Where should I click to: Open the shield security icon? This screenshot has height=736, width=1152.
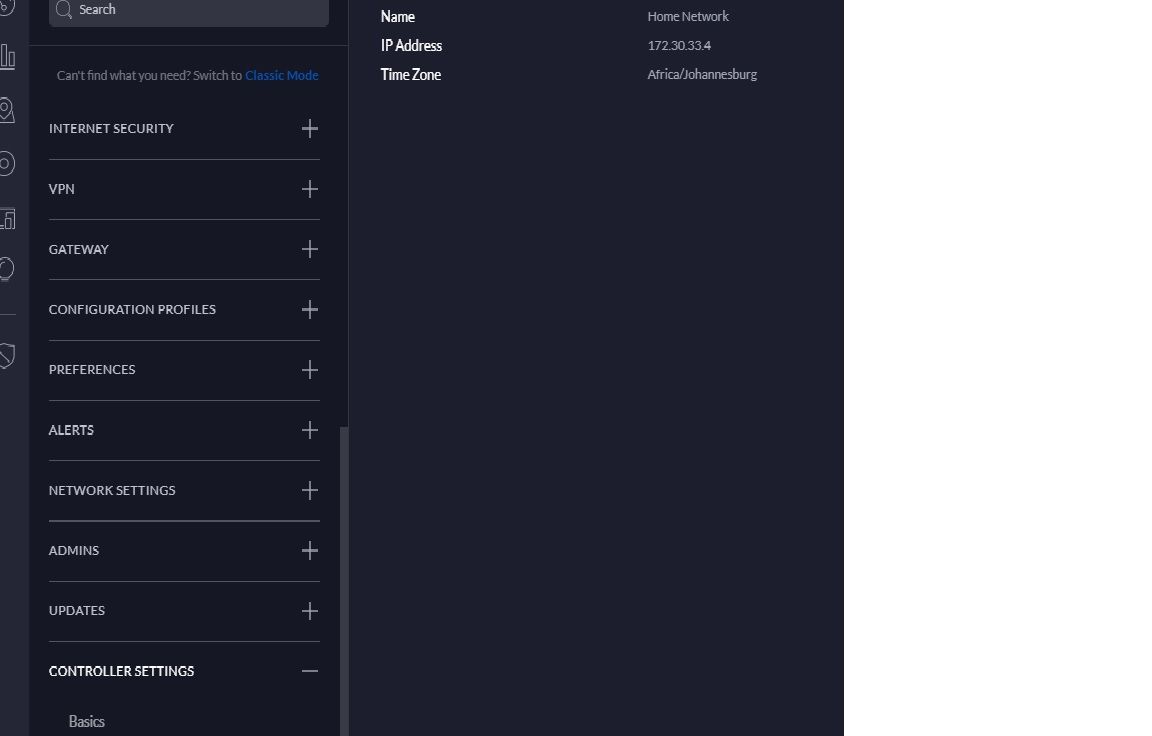(7, 355)
